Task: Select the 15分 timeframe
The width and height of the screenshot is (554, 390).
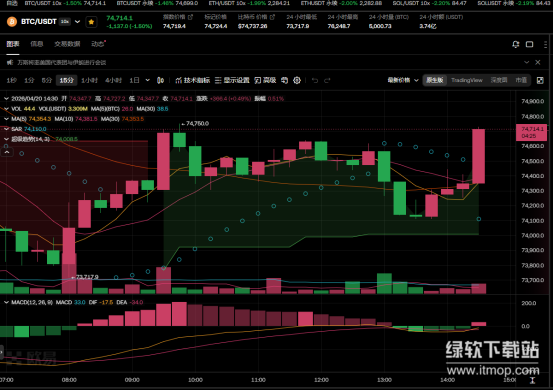Action: click(66, 81)
